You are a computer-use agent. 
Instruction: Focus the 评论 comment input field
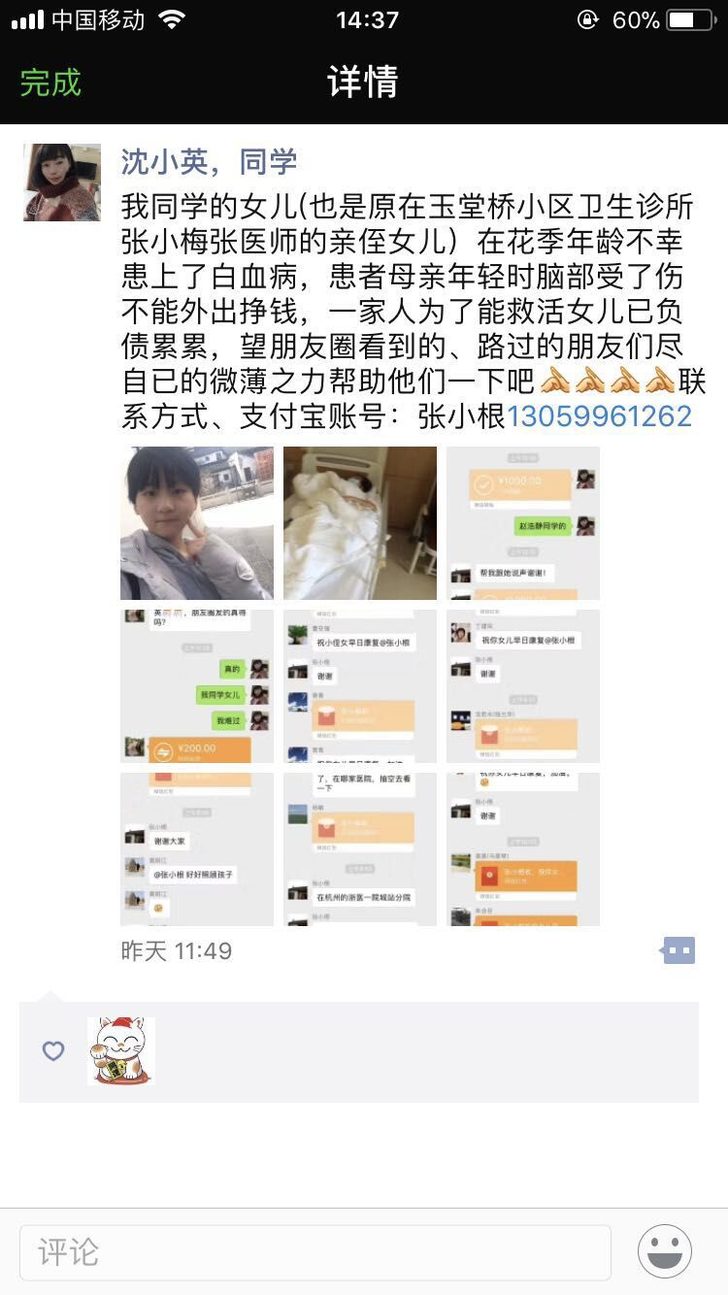click(315, 1252)
